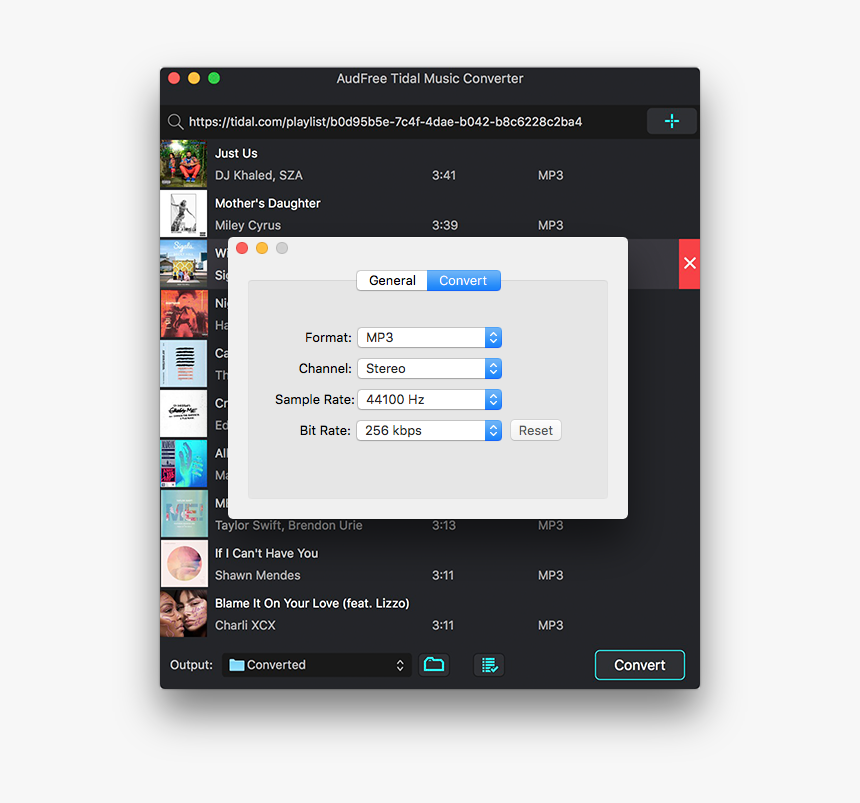Click the search magnifier icon
860x803 pixels.
(x=176, y=121)
